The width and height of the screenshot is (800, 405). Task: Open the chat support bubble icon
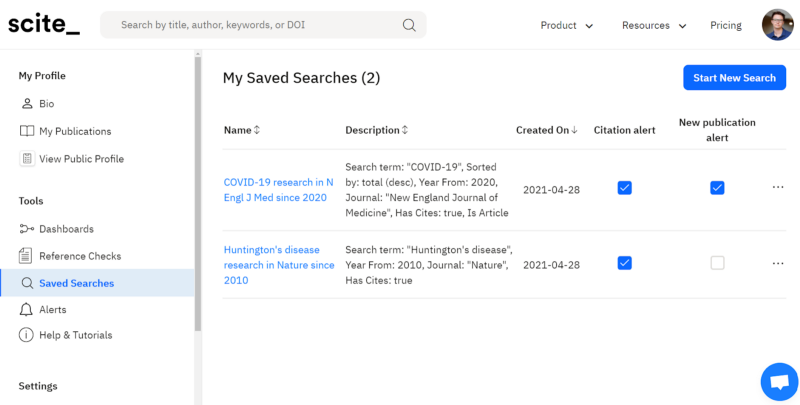[778, 381]
